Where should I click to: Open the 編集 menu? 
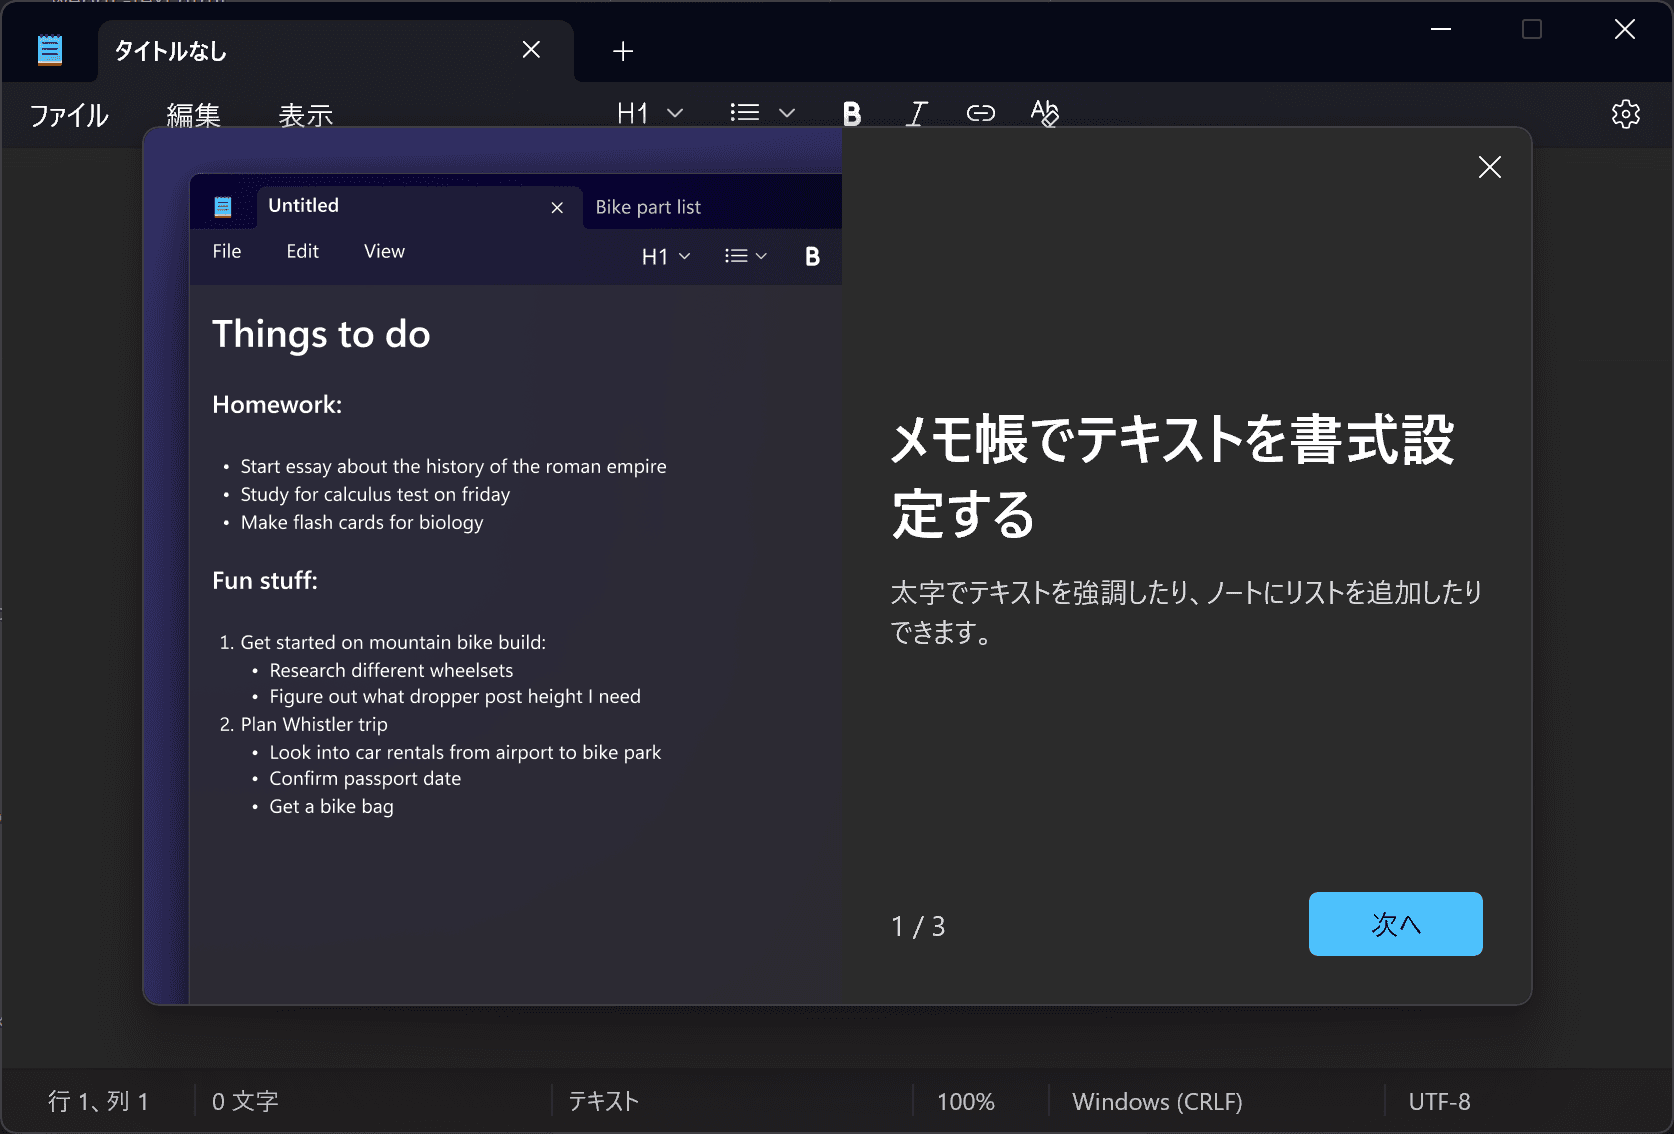click(194, 115)
